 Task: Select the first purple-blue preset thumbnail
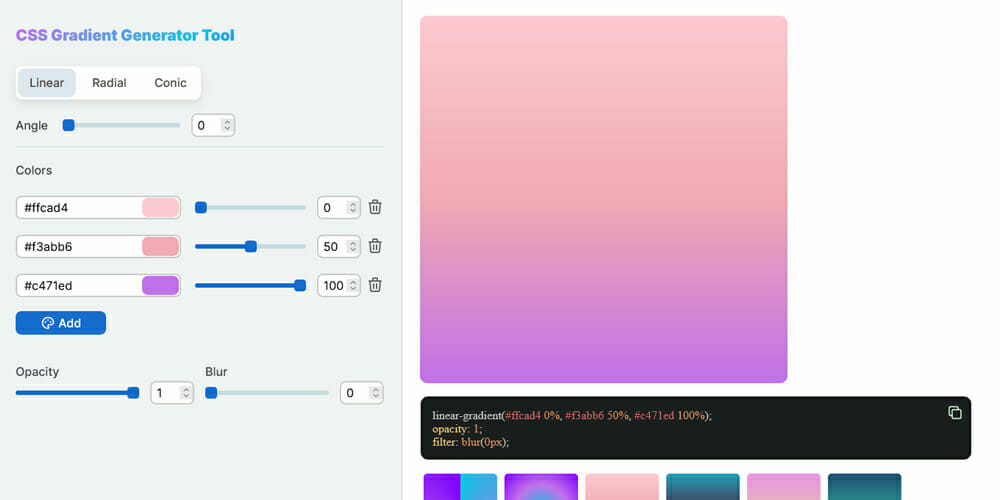pyautogui.click(x=460, y=487)
